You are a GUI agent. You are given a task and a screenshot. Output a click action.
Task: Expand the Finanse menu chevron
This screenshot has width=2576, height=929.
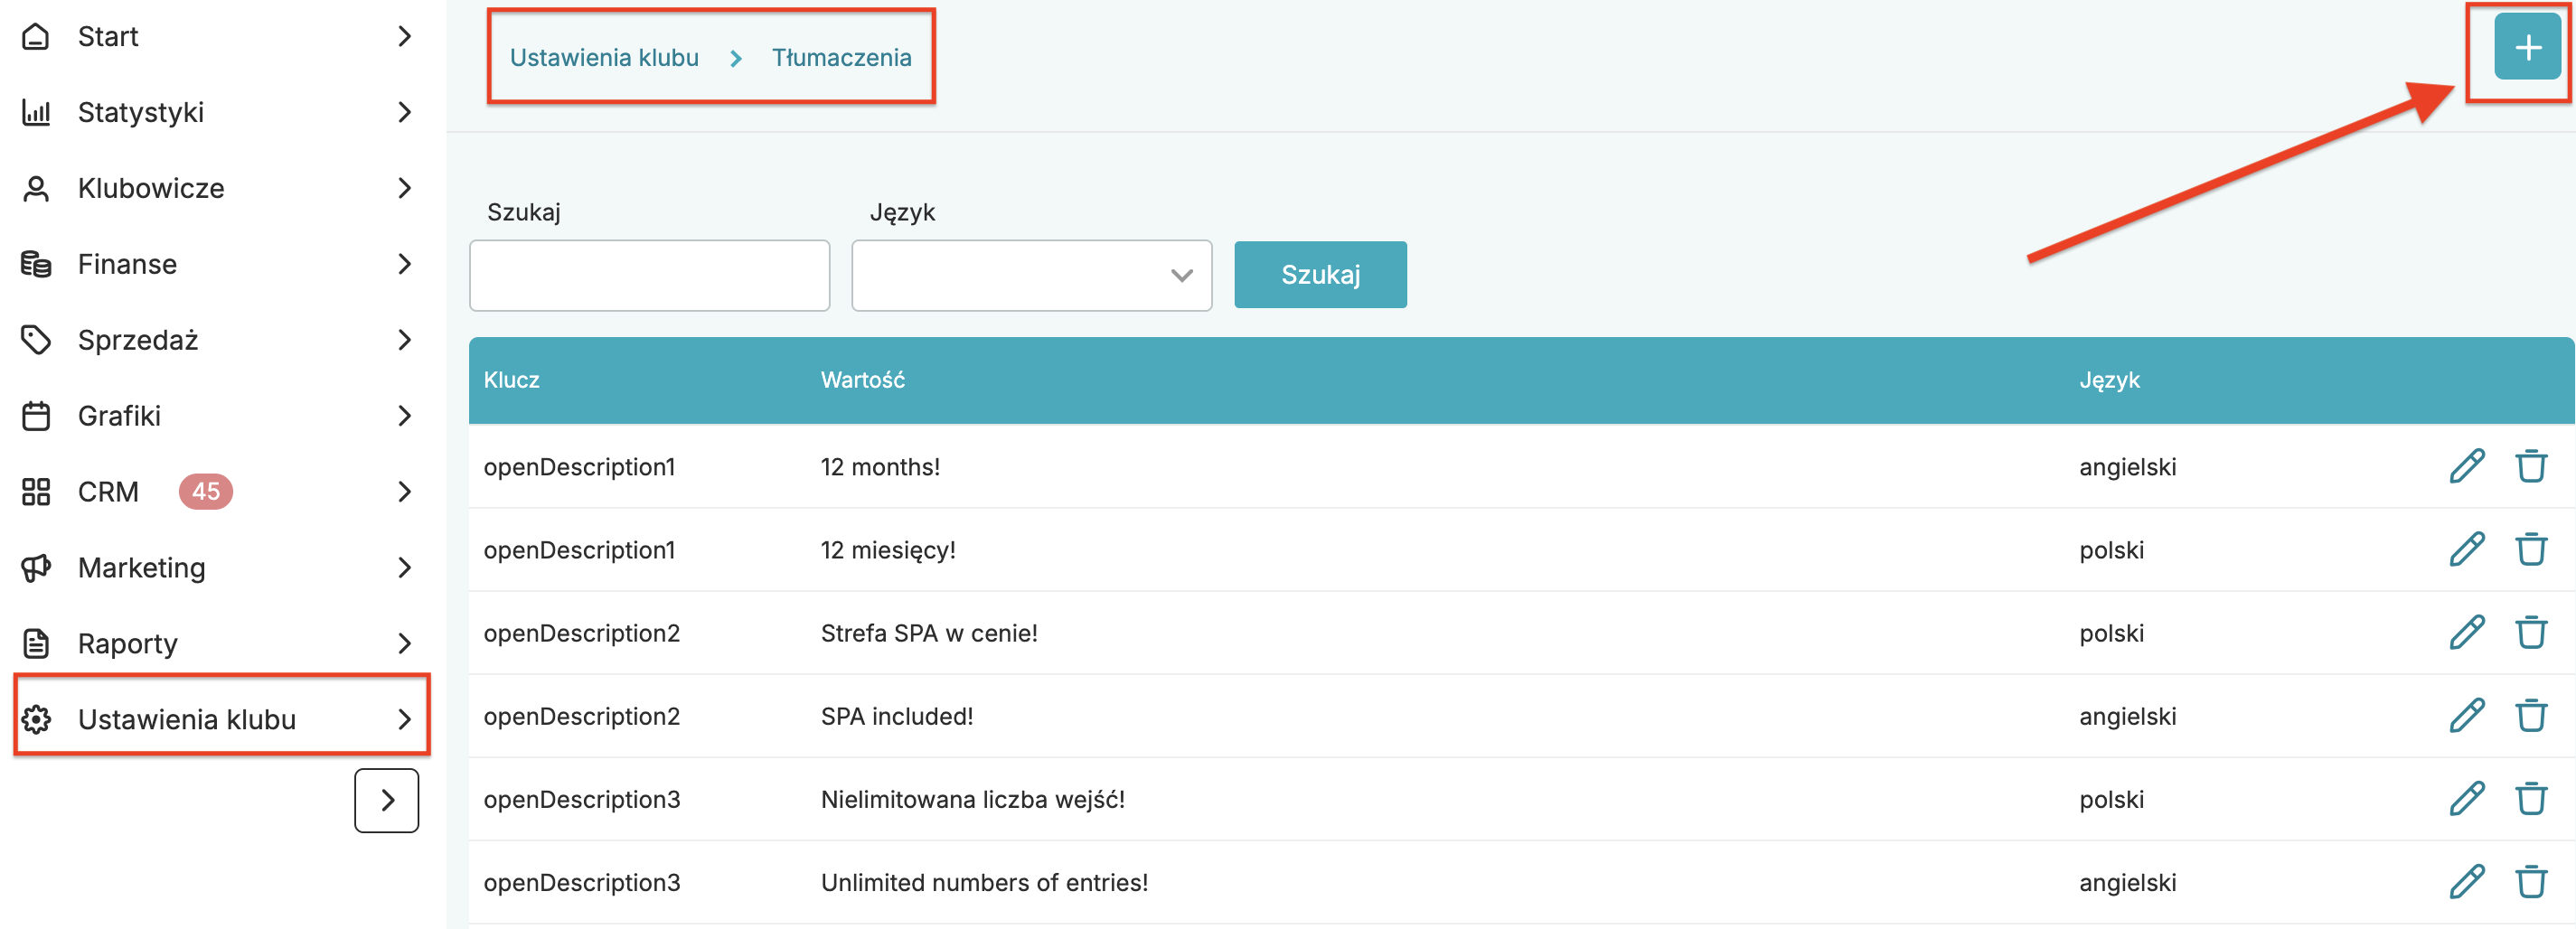point(404,264)
